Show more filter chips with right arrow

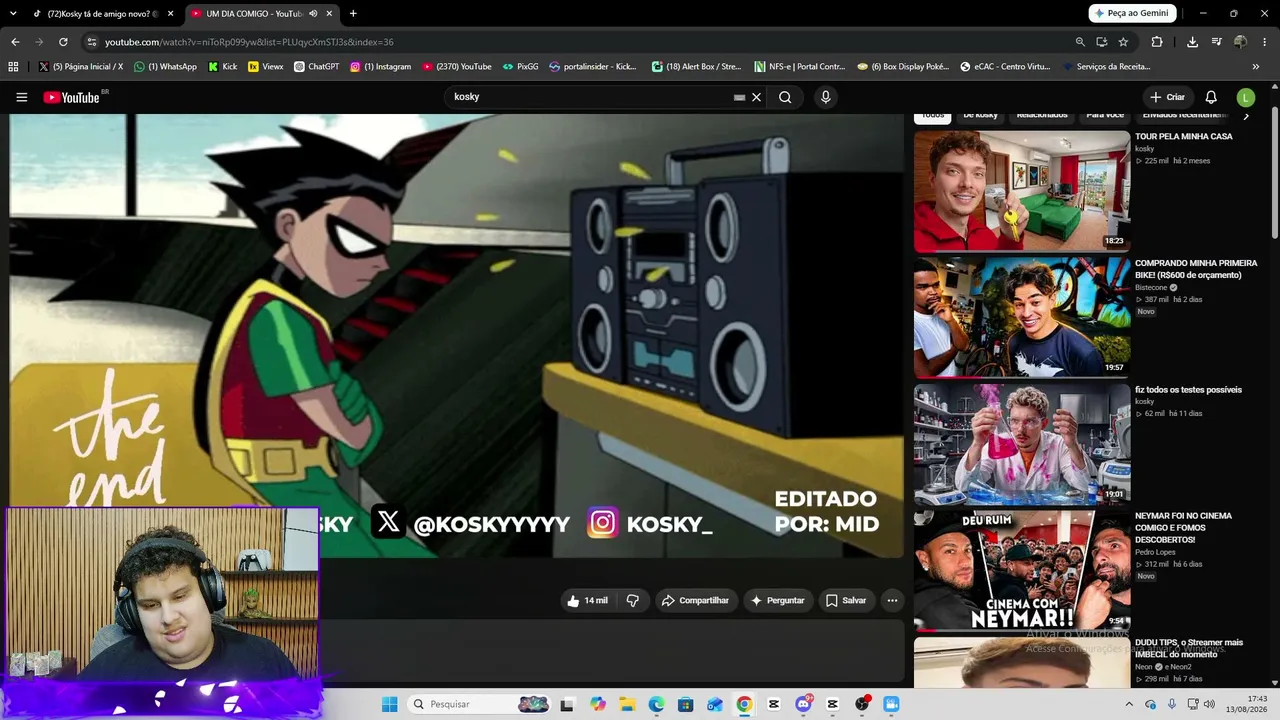pyautogui.click(x=1246, y=116)
